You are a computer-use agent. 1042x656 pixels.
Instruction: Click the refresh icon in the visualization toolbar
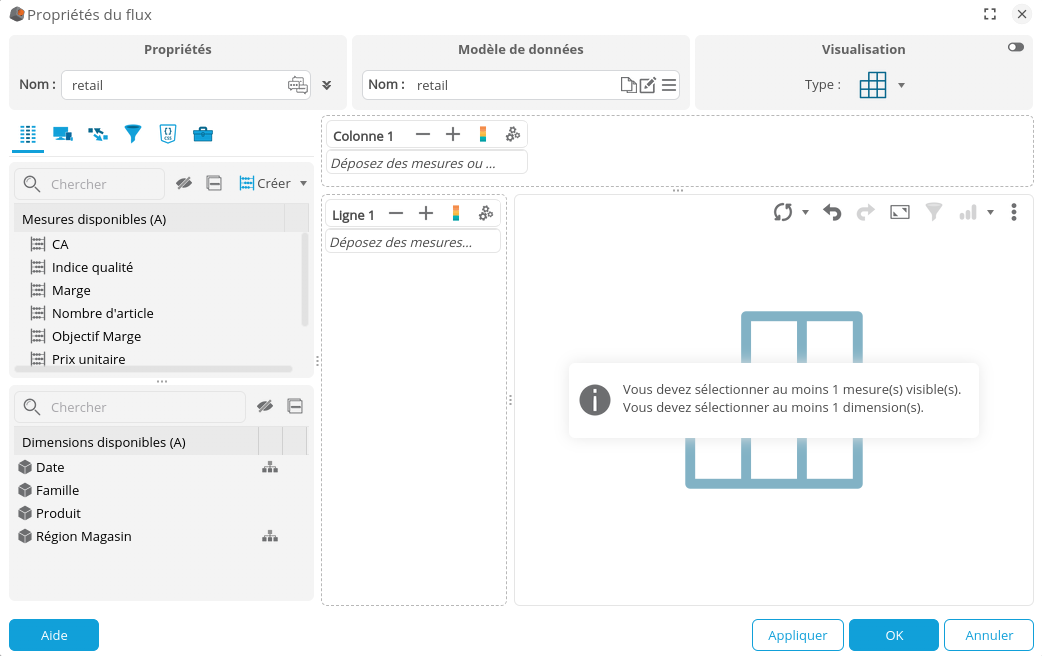tap(787, 212)
